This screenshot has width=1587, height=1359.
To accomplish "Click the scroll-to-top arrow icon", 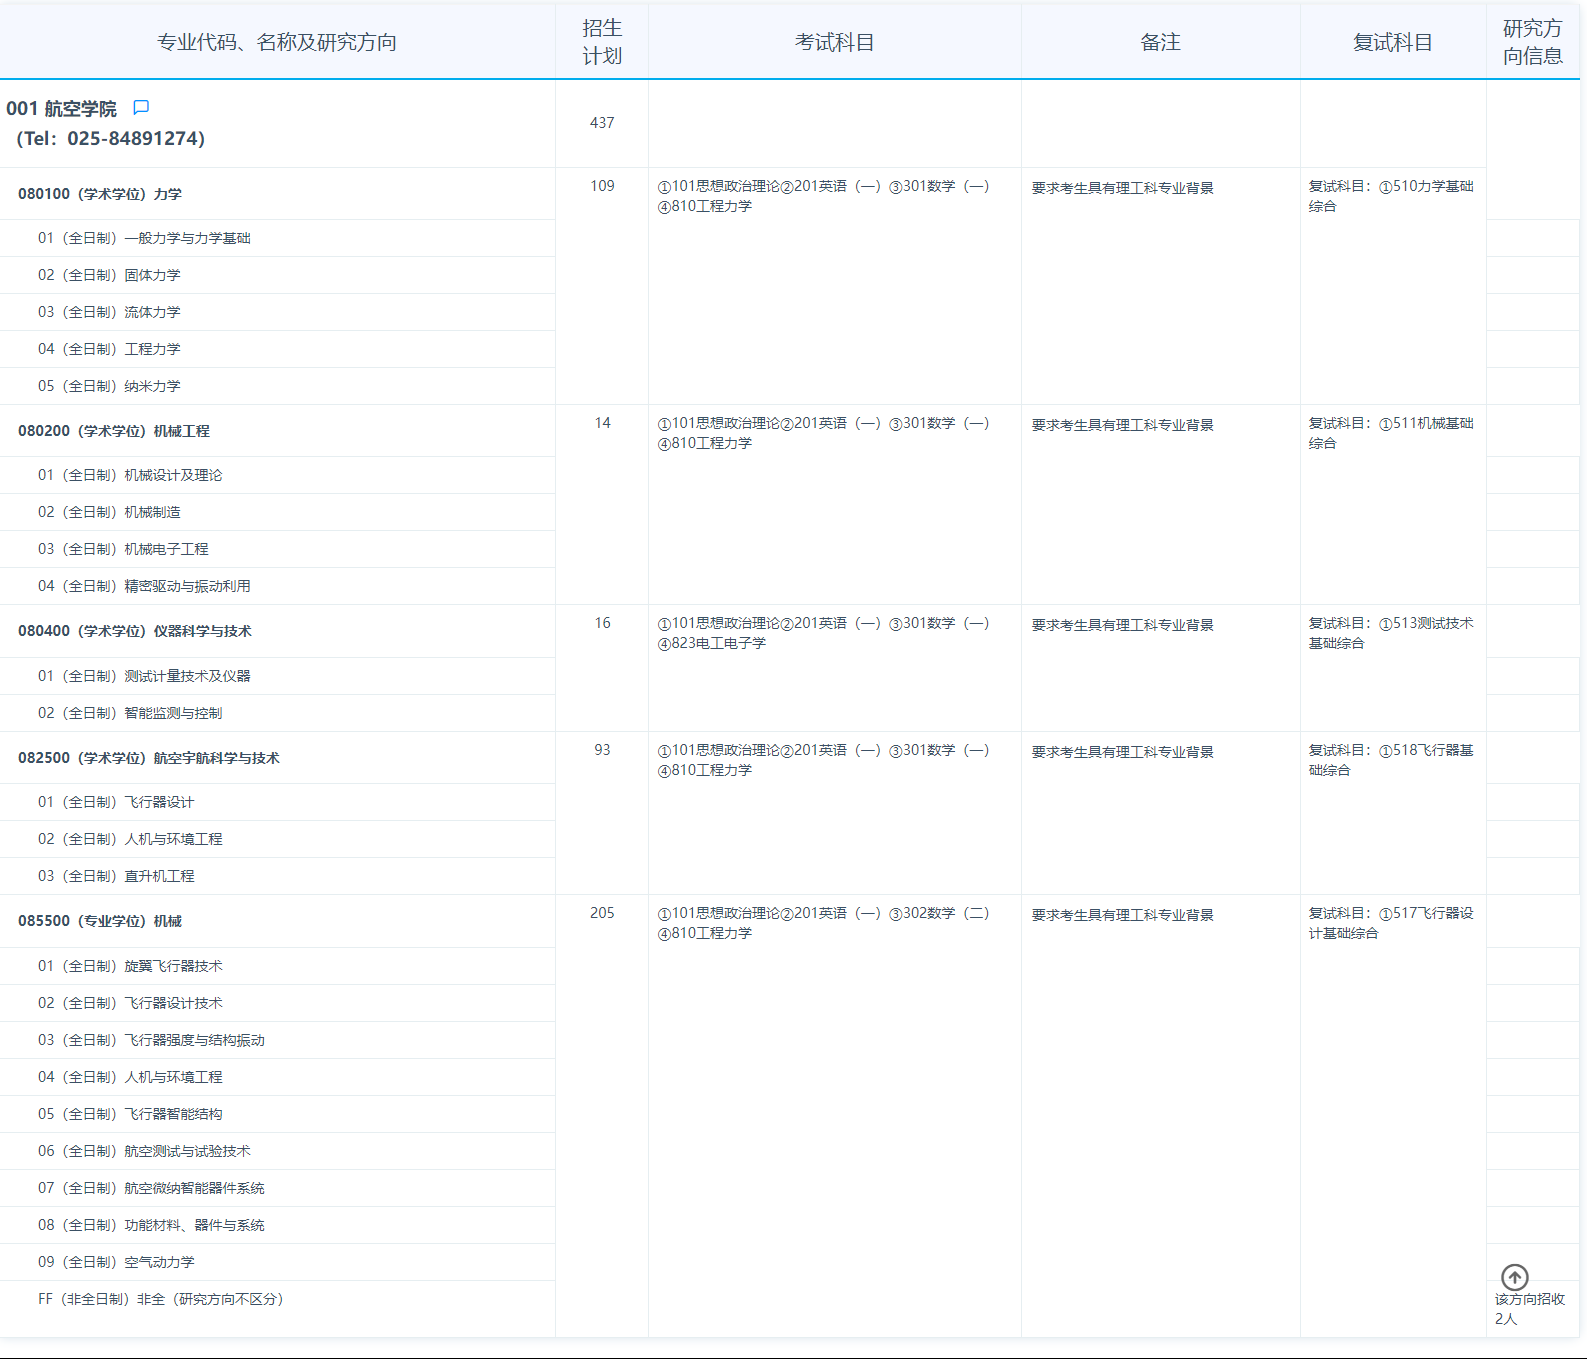I will tap(1515, 1277).
